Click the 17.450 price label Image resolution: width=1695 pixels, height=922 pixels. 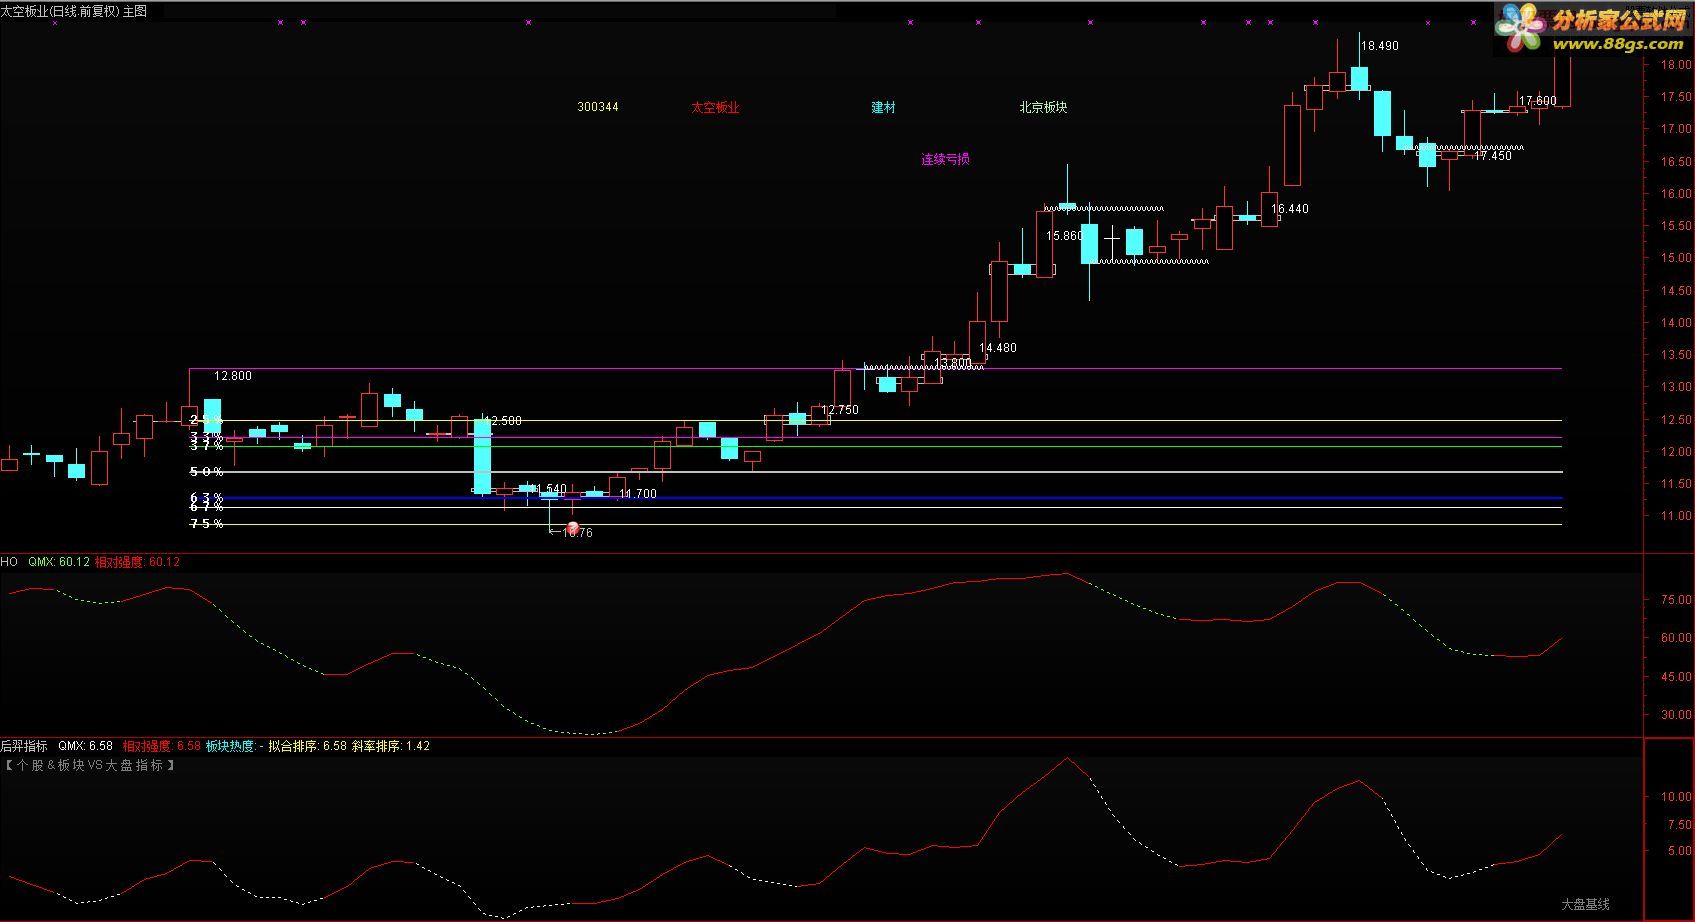[x=1493, y=156]
